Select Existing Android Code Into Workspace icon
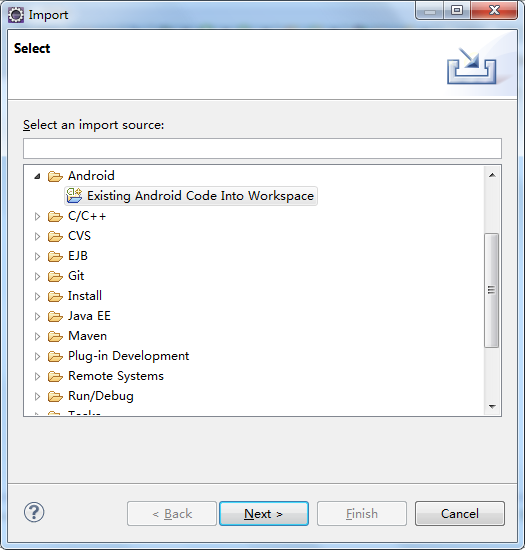This screenshot has height=550, width=525. tap(74, 196)
